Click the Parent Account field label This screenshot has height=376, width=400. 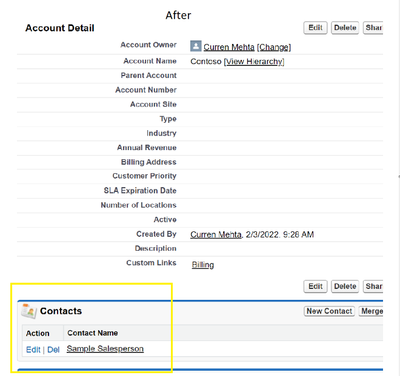pyautogui.click(x=149, y=75)
